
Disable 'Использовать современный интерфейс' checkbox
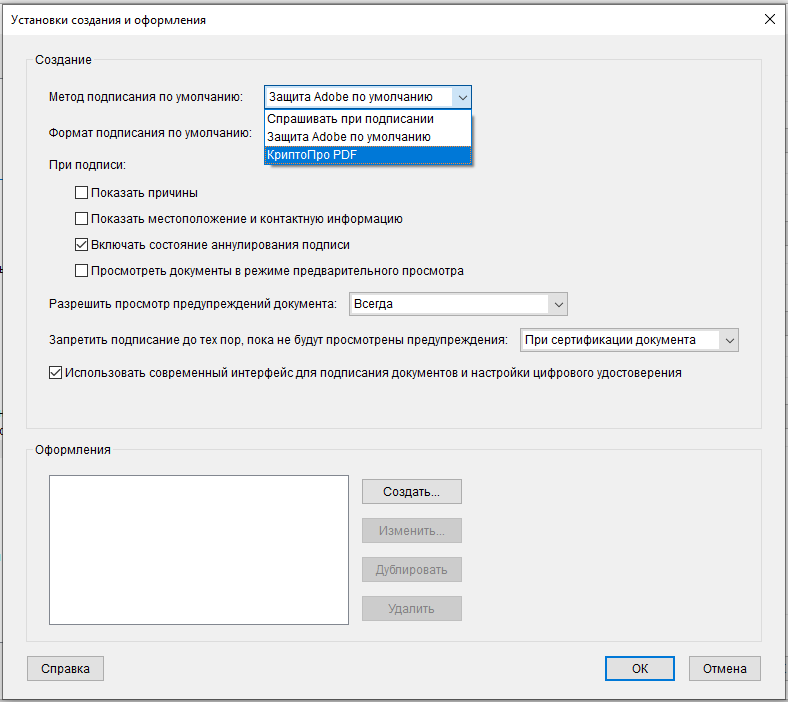point(56,373)
